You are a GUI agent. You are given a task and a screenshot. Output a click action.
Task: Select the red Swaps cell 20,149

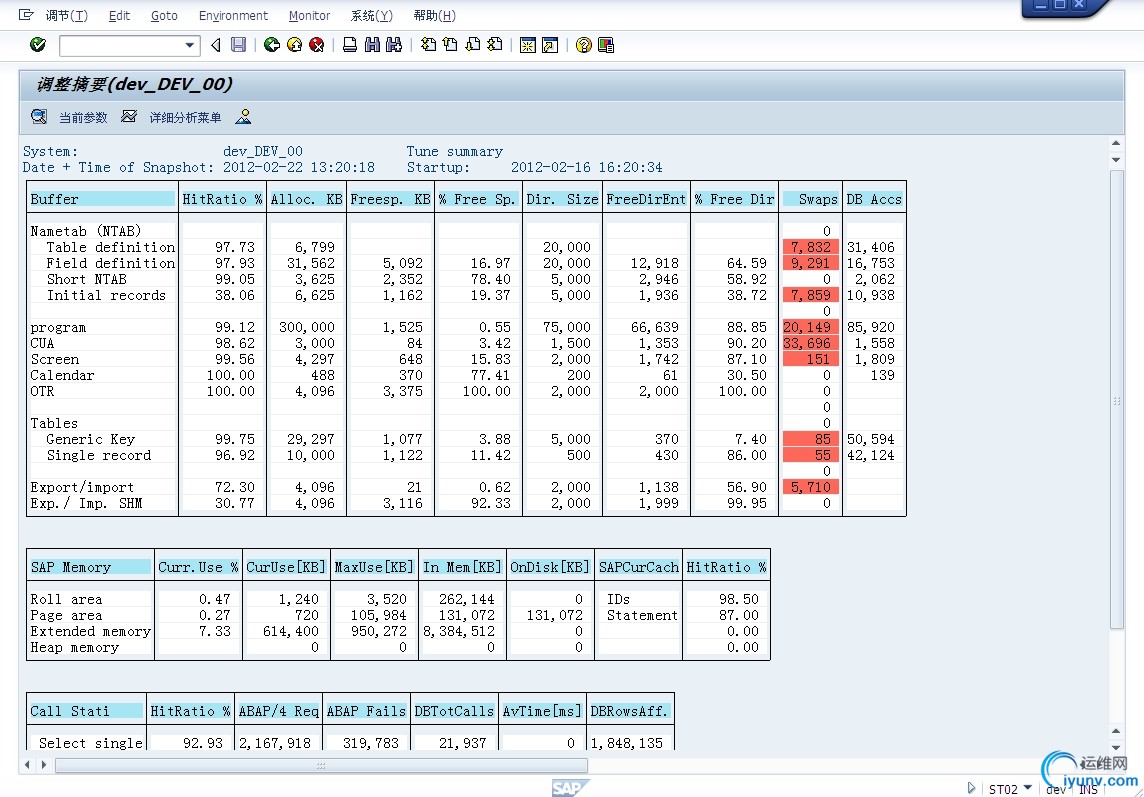[x=810, y=327]
